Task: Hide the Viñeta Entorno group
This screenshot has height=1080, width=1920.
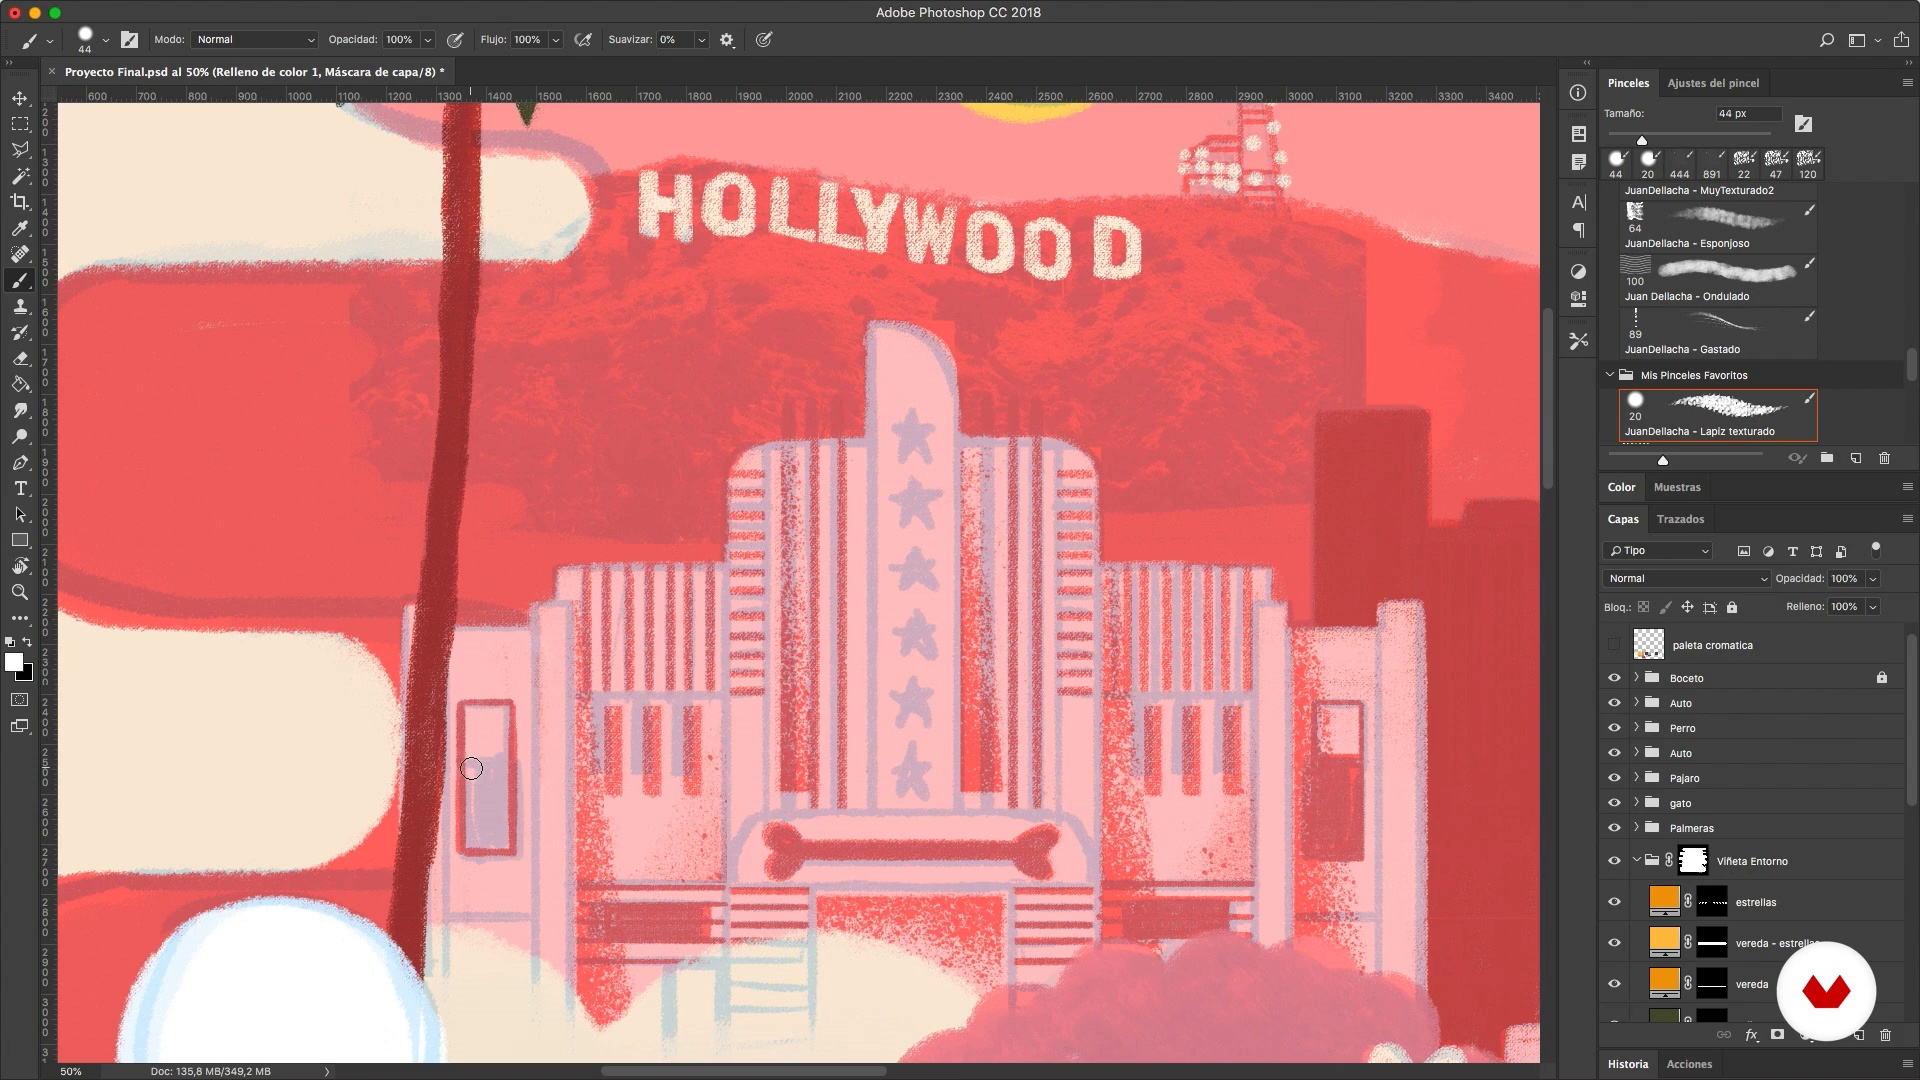Action: [1614, 861]
